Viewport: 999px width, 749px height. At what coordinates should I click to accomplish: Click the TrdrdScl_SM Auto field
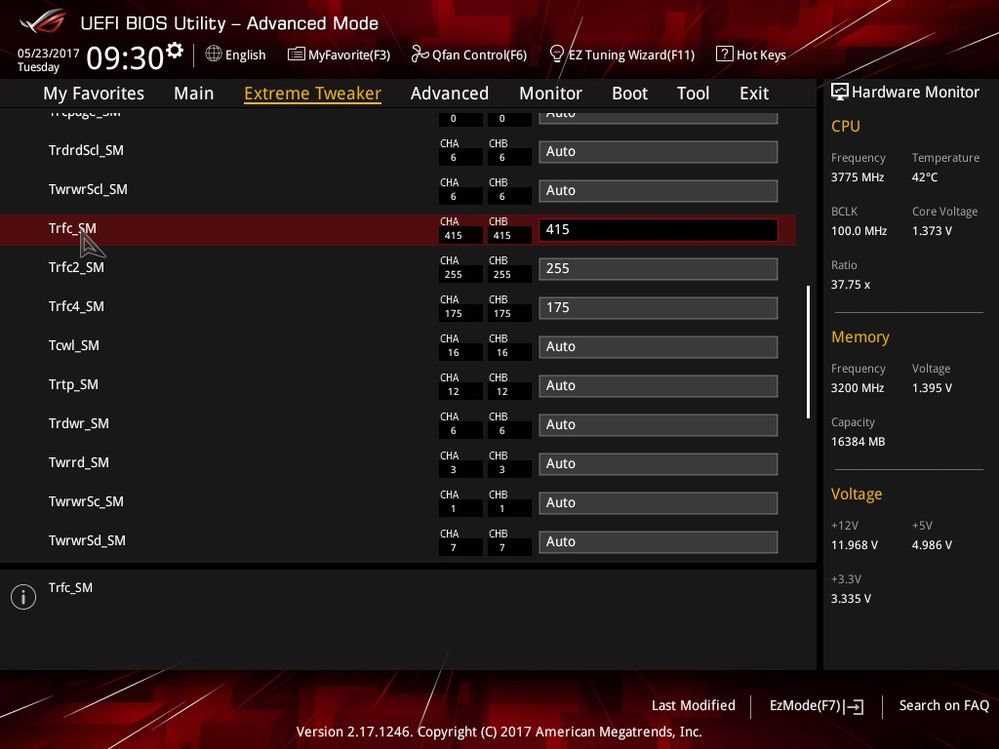(x=658, y=152)
